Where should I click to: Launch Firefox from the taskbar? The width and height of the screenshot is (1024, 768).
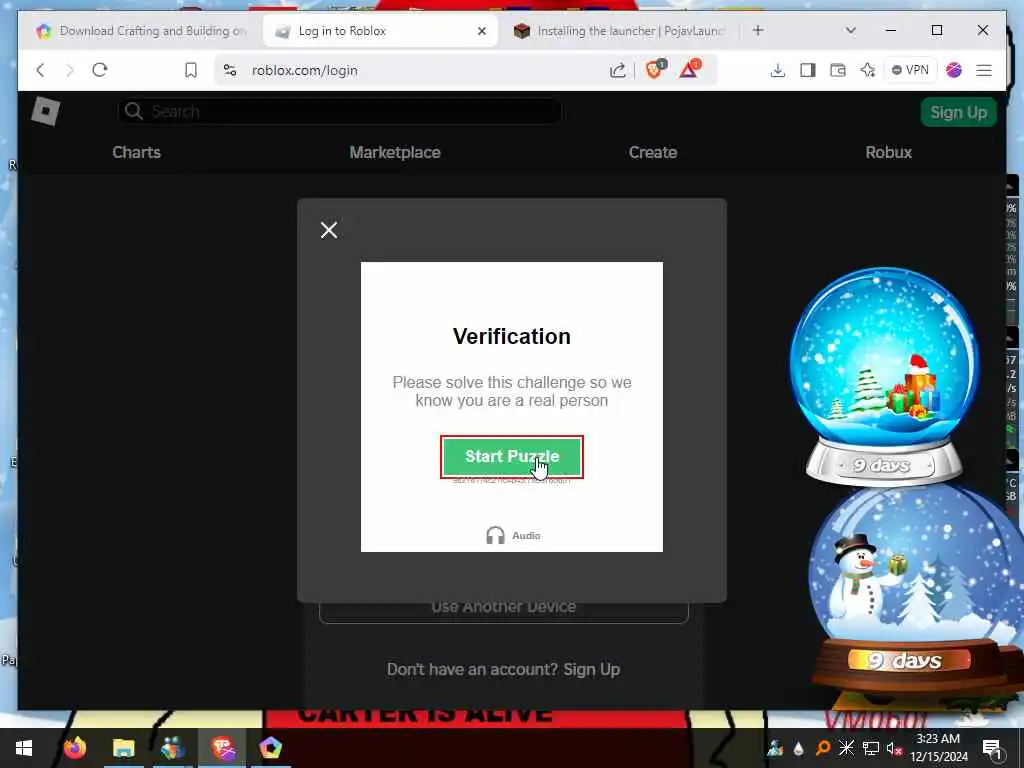click(75, 748)
